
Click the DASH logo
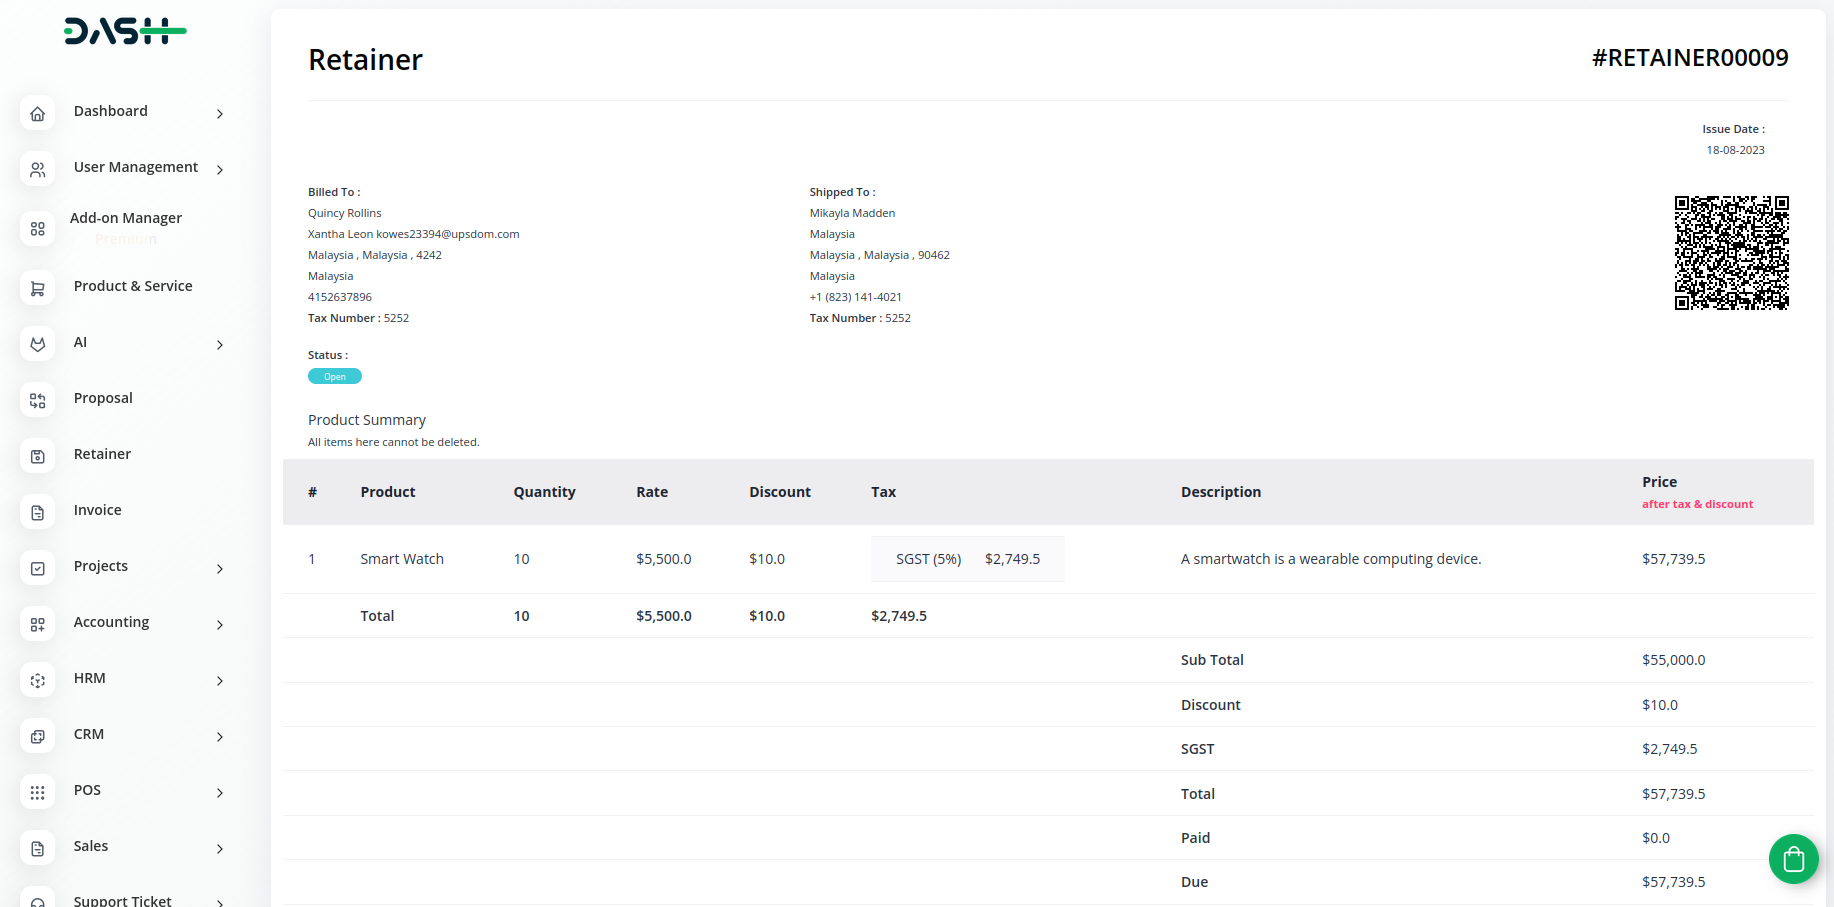click(125, 32)
